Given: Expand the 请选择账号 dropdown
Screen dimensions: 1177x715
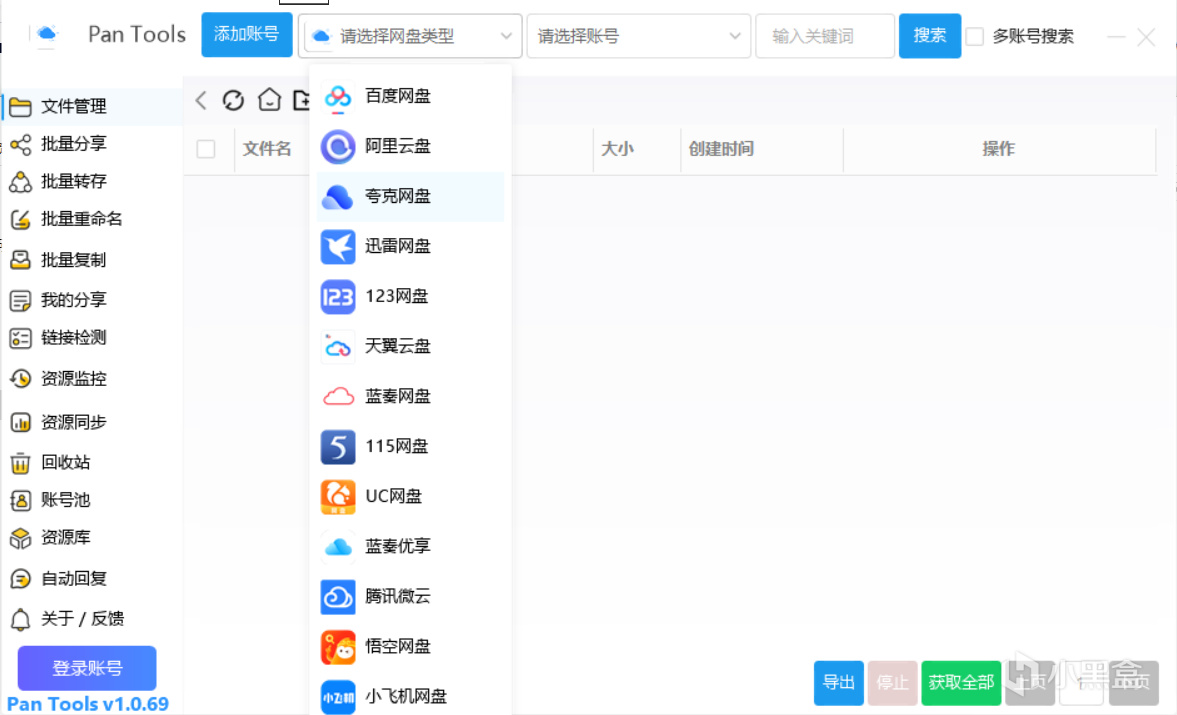Looking at the screenshot, I should coord(639,36).
